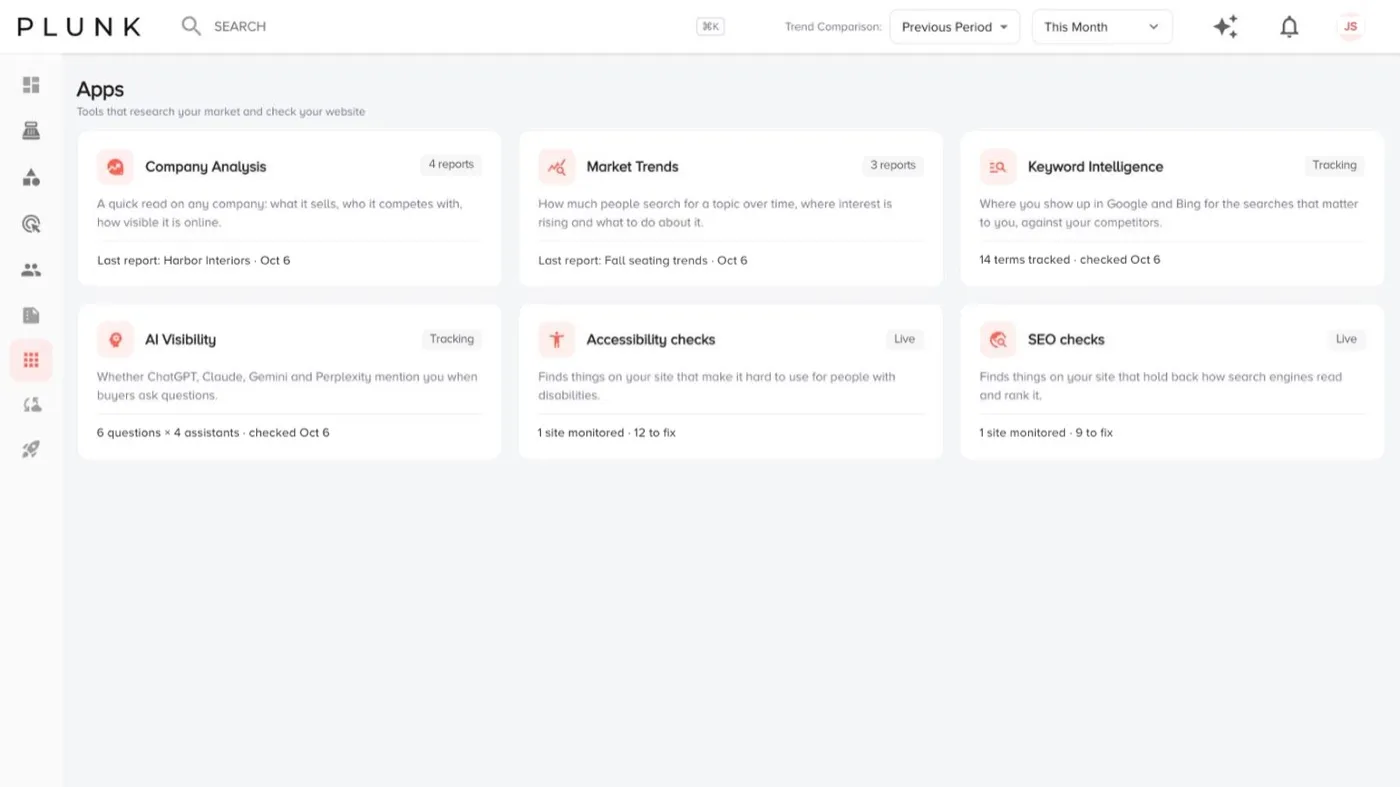Screen dimensions: 1400x787
Task: Click Company Analysis description text
Action: (280, 213)
